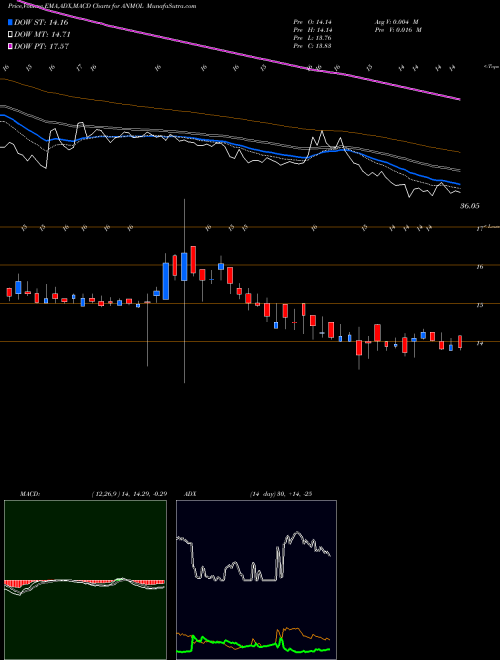Click the 15 price axis label
Viewport: 500px width, 660px height.
(x=479, y=305)
